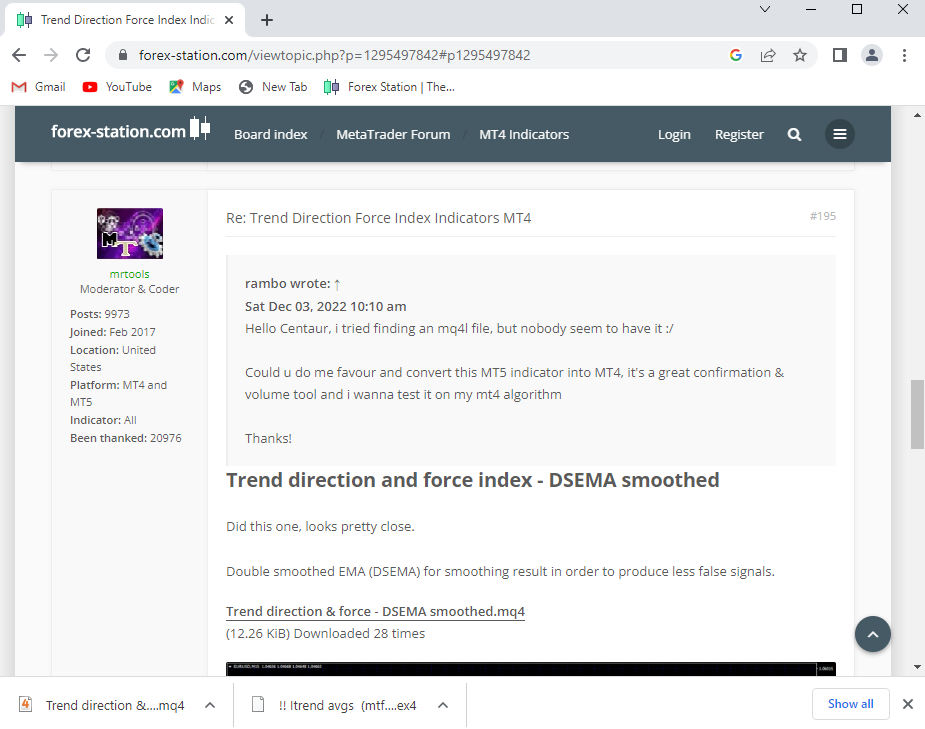Open the post title link
Screen dimensions: 925x729
click(378, 218)
